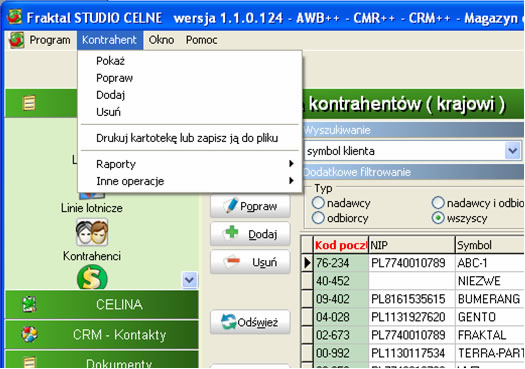Open the Okno menu

pos(161,40)
